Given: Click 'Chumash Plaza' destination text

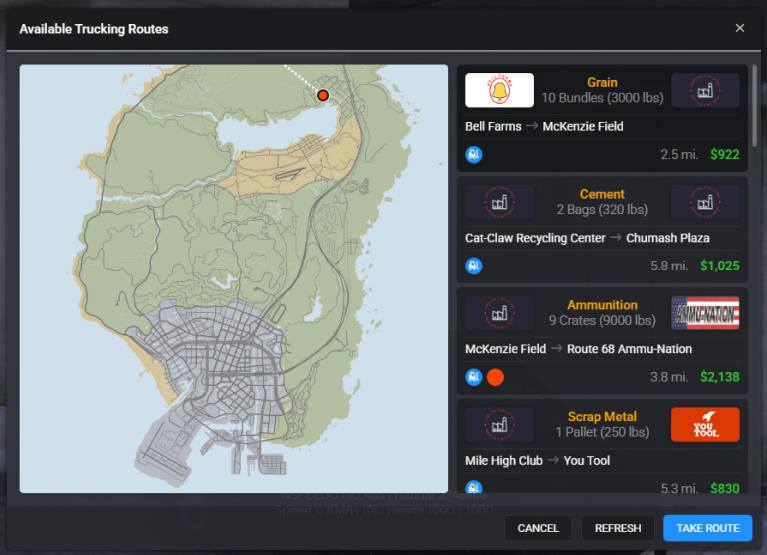Looking at the screenshot, I should click(668, 238).
